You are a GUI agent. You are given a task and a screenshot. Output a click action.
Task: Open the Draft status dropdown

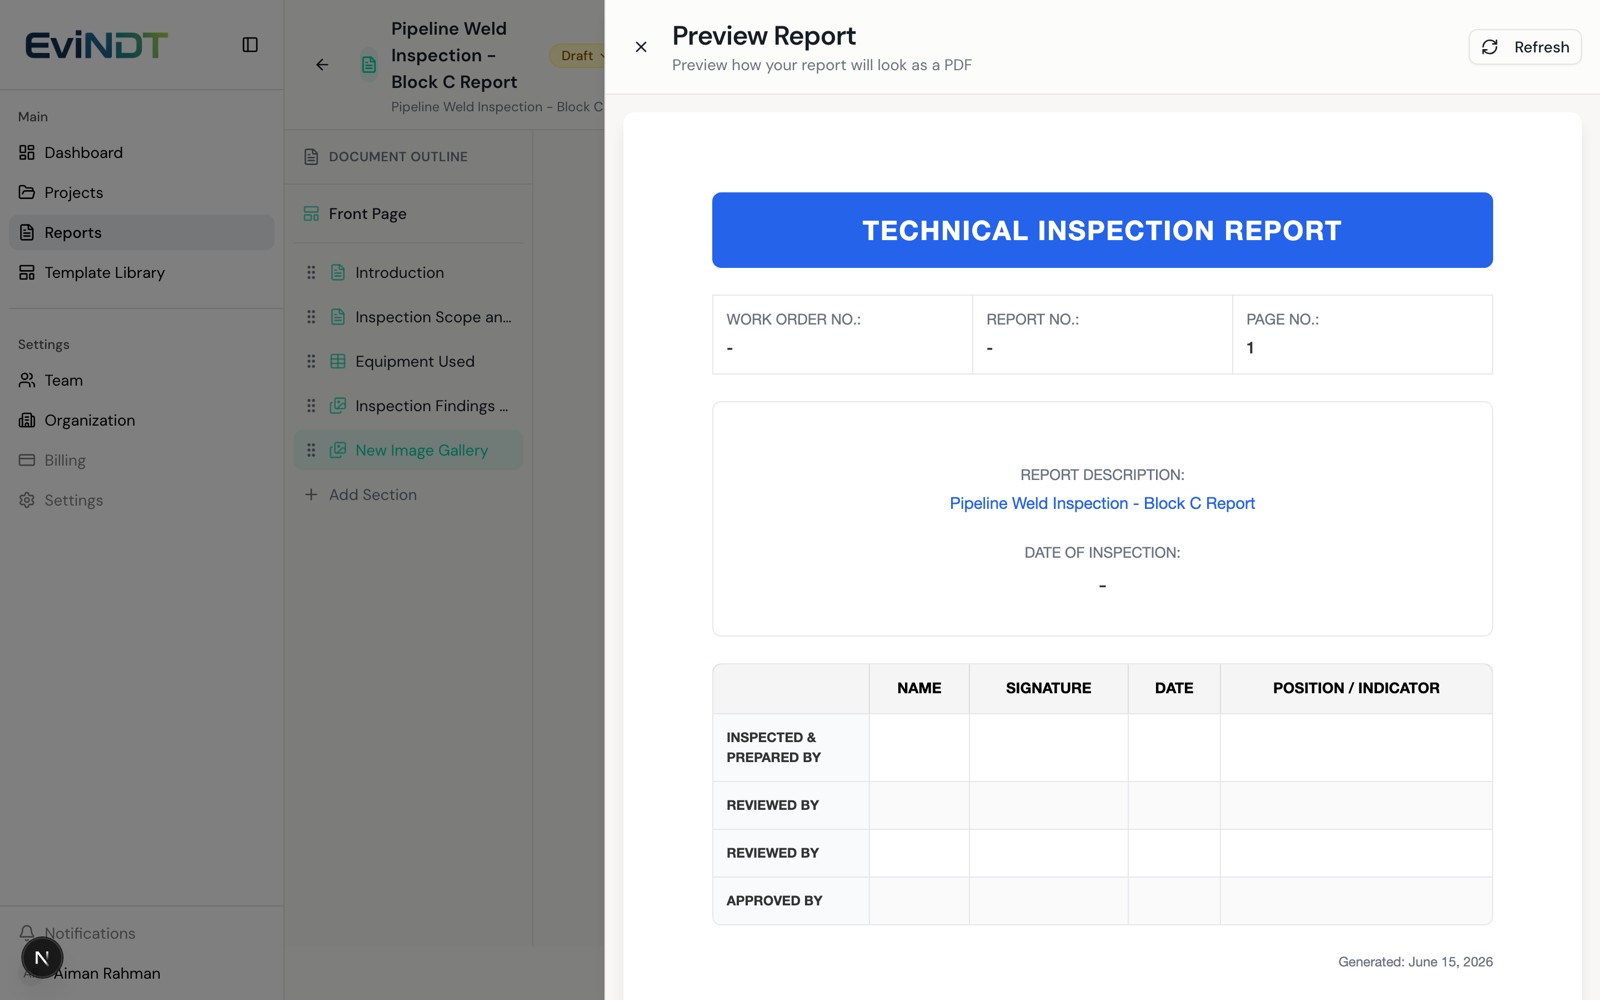(x=580, y=56)
